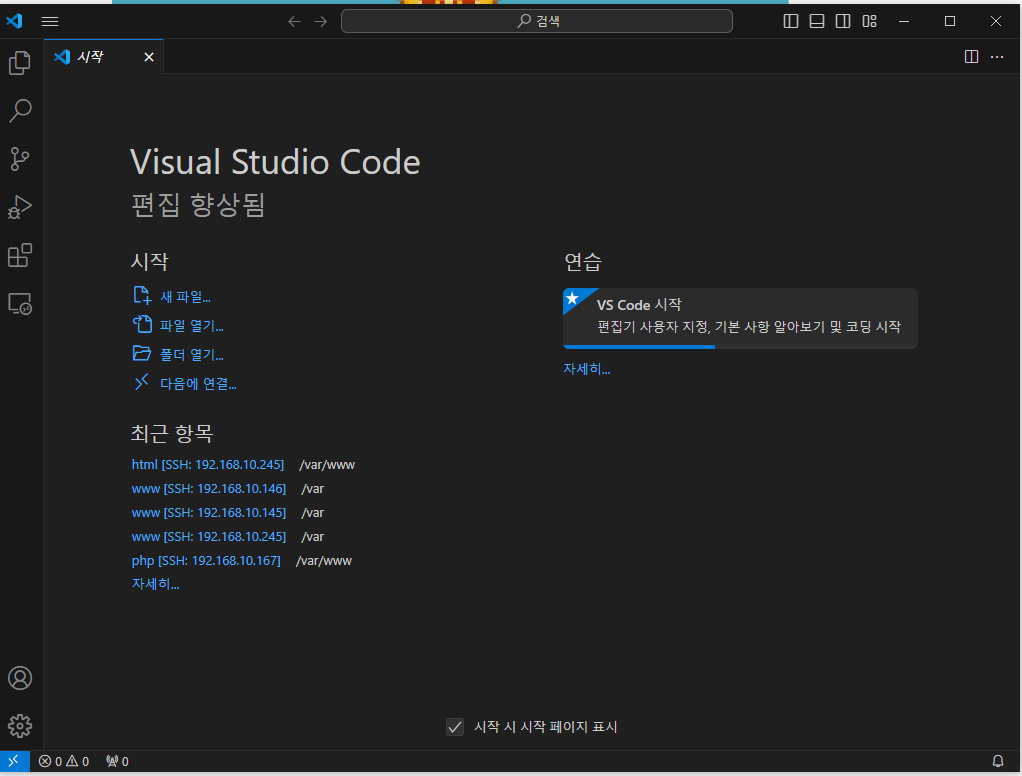Image resolution: width=1022 pixels, height=776 pixels.
Task: Click the 폴더 열기... link
Action: (192, 354)
